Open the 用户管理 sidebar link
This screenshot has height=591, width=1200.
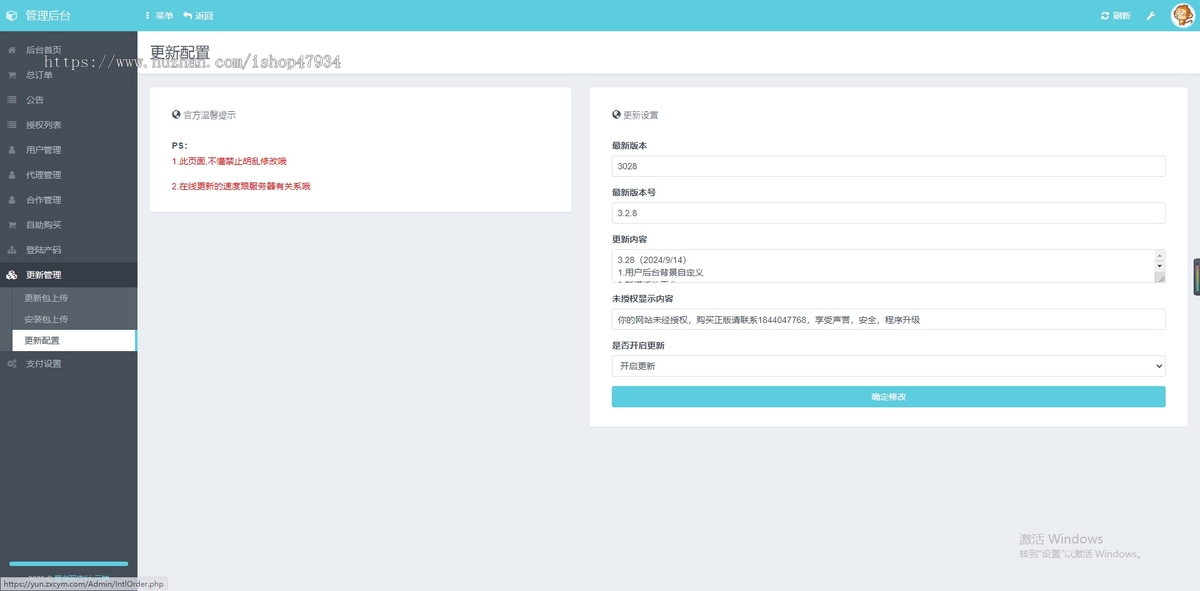[44, 150]
